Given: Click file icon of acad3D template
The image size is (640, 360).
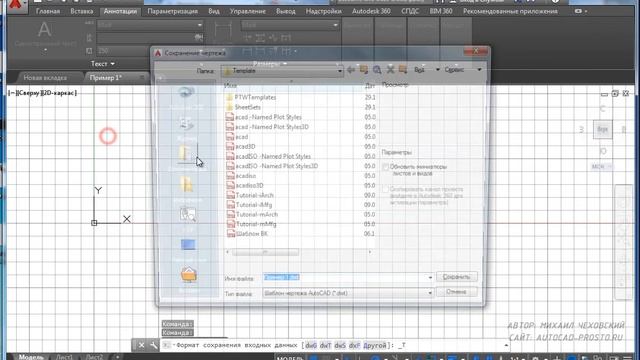Looking at the screenshot, I should [x=230, y=147].
